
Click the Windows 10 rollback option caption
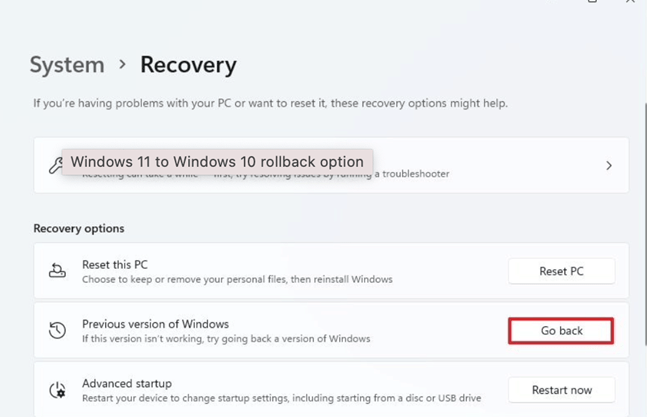[217, 162]
